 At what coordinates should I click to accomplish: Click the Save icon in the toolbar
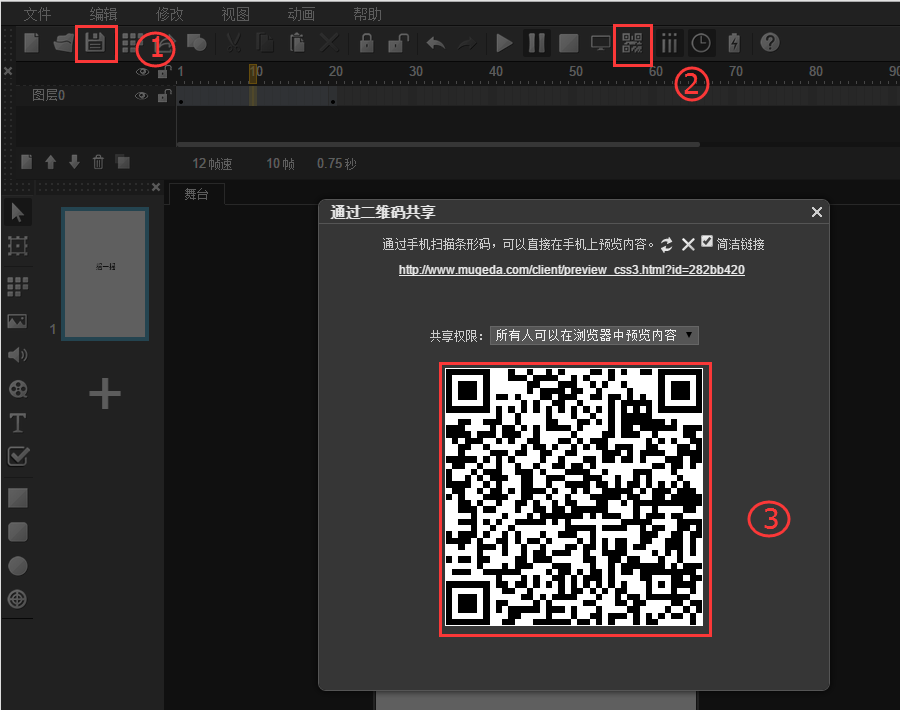coord(95,43)
